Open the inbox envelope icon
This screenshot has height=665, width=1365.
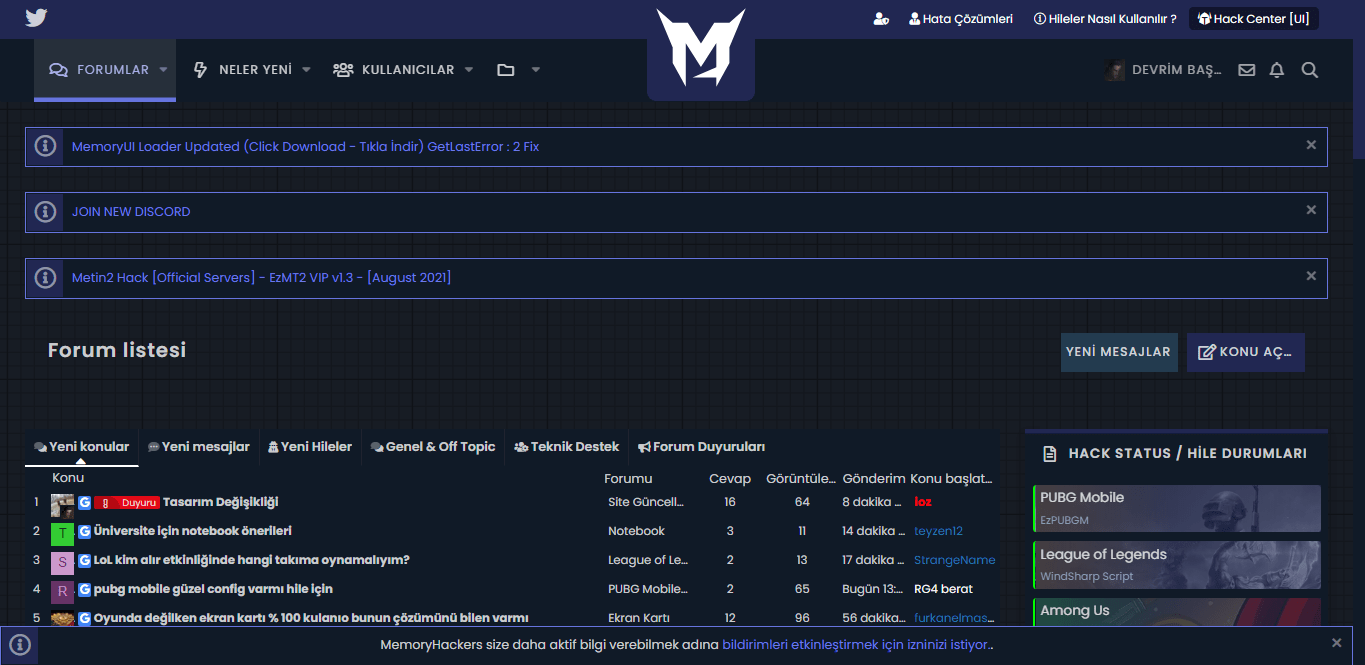pos(1247,70)
